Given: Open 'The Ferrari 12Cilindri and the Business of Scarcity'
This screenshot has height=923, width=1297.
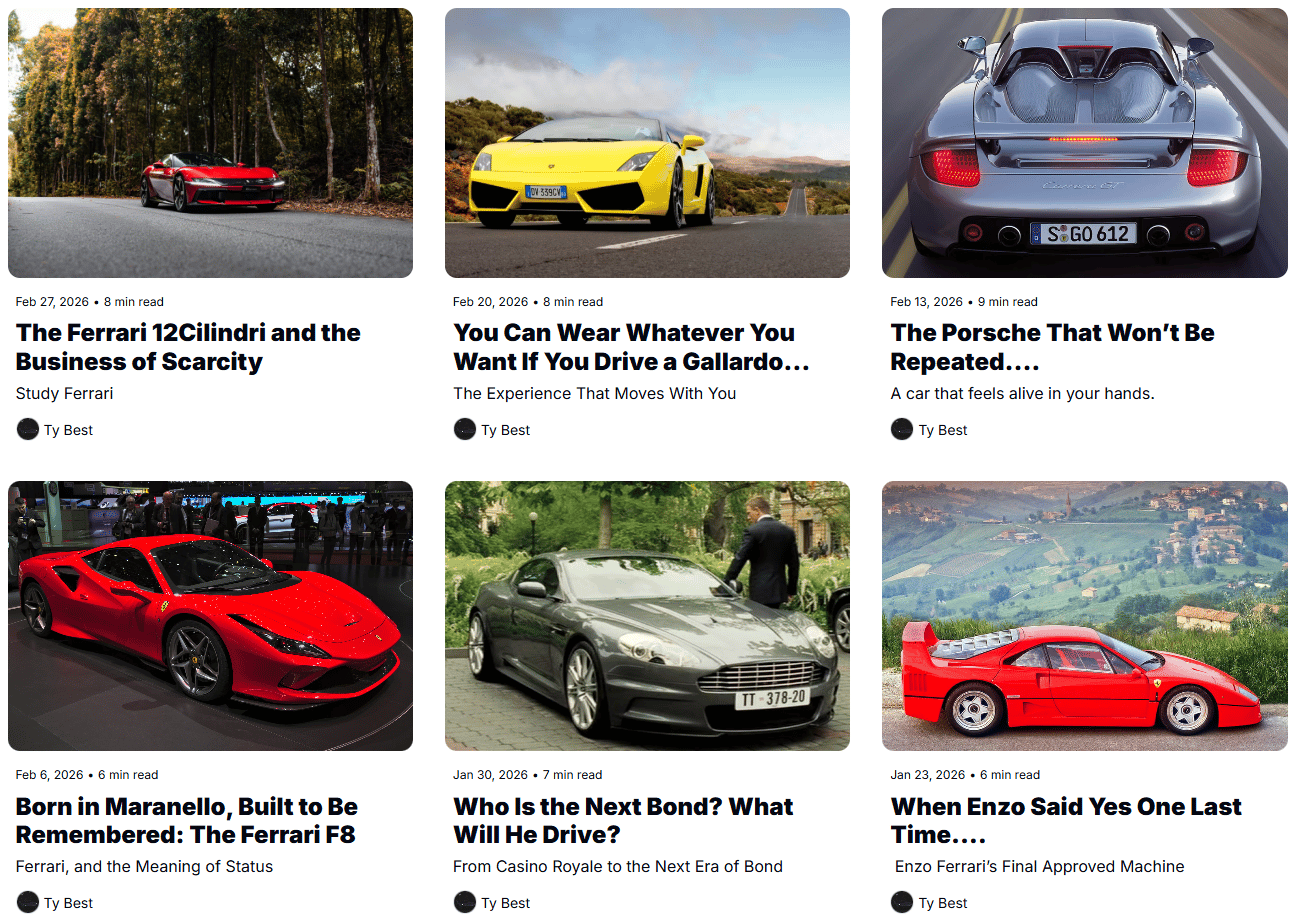Looking at the screenshot, I should (x=188, y=347).
